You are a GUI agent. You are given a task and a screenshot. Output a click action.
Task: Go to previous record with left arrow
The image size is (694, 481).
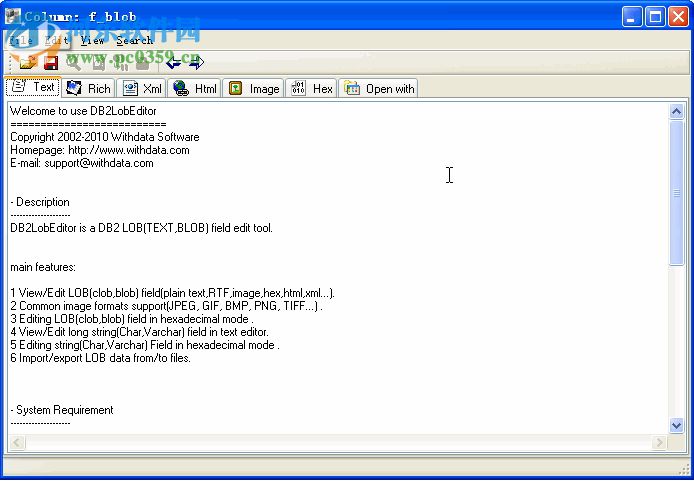174,63
